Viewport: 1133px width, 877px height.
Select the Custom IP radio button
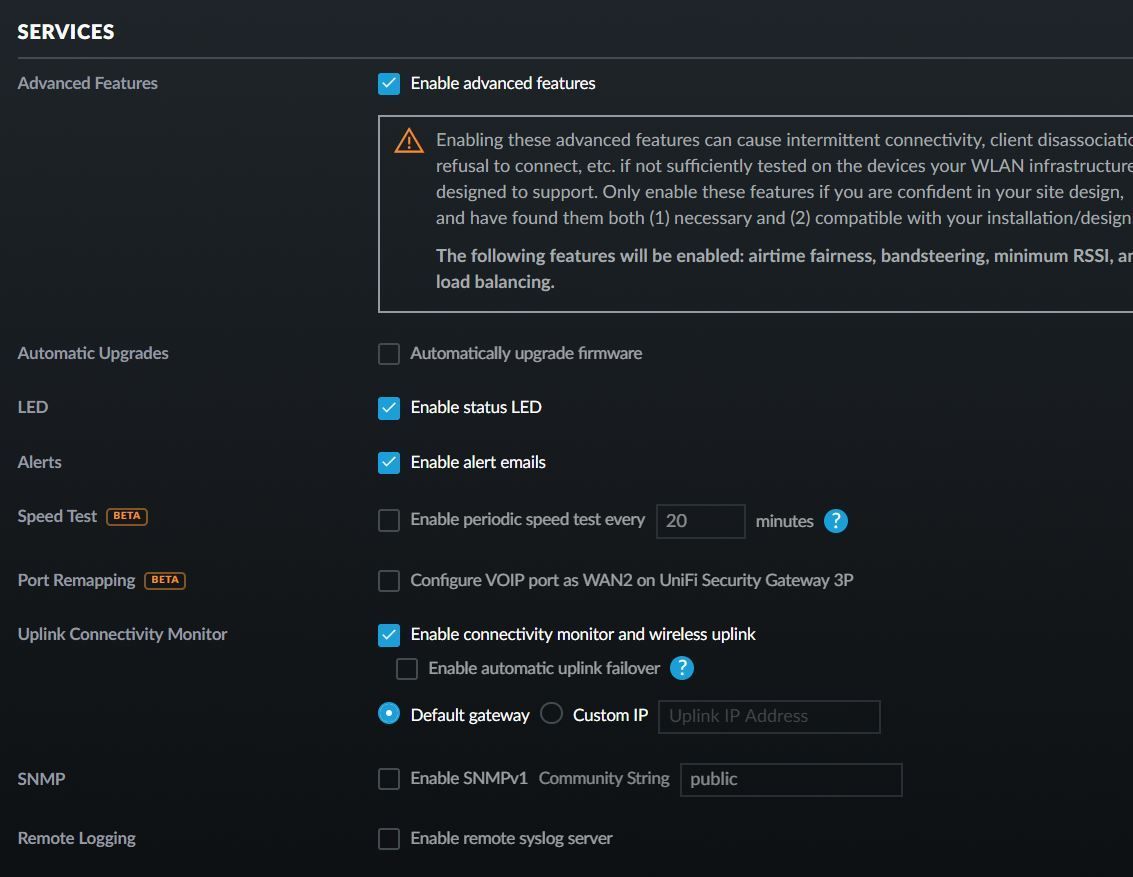pyautogui.click(x=551, y=714)
